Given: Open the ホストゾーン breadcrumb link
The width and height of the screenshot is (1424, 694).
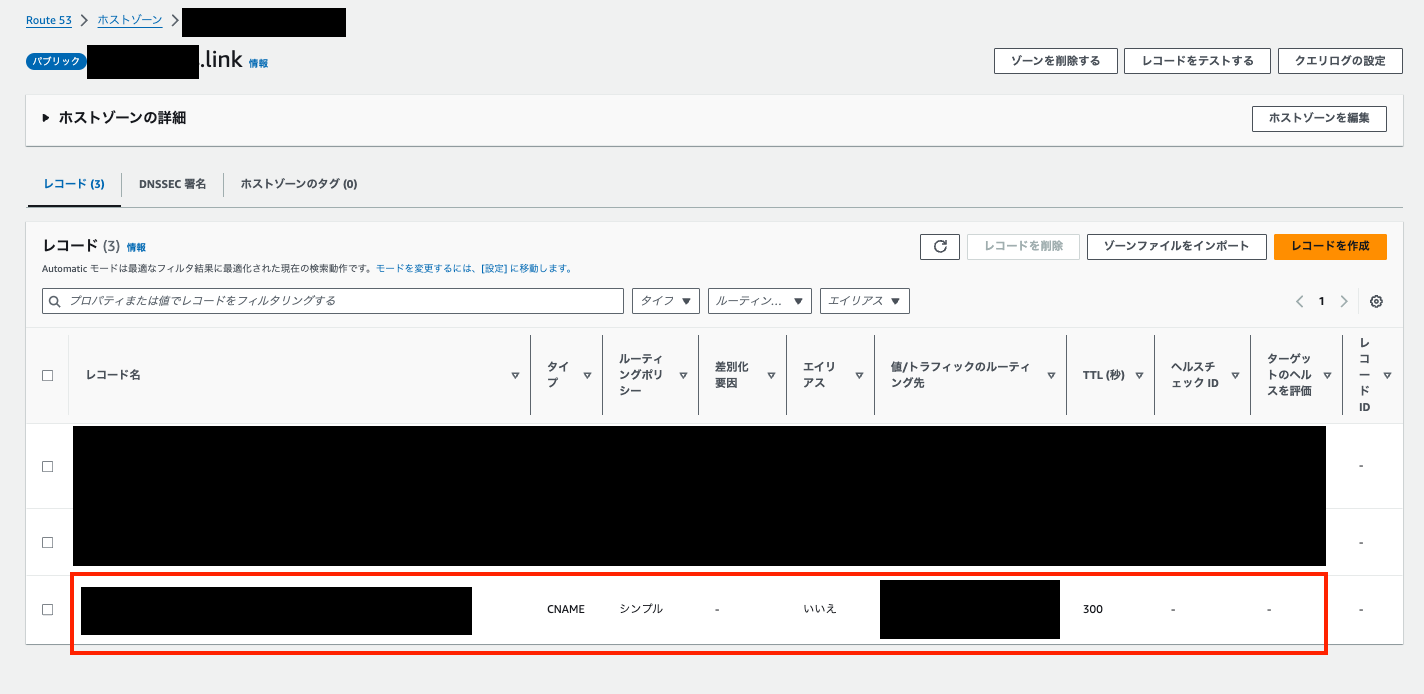Looking at the screenshot, I should pyautogui.click(x=129, y=19).
